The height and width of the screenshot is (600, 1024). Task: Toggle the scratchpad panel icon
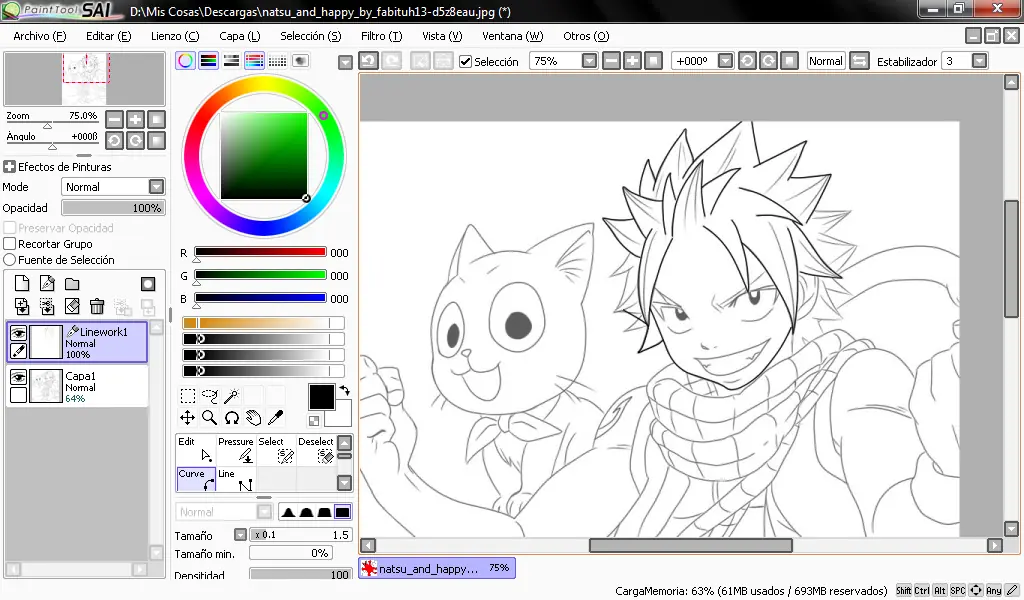[x=300, y=61]
